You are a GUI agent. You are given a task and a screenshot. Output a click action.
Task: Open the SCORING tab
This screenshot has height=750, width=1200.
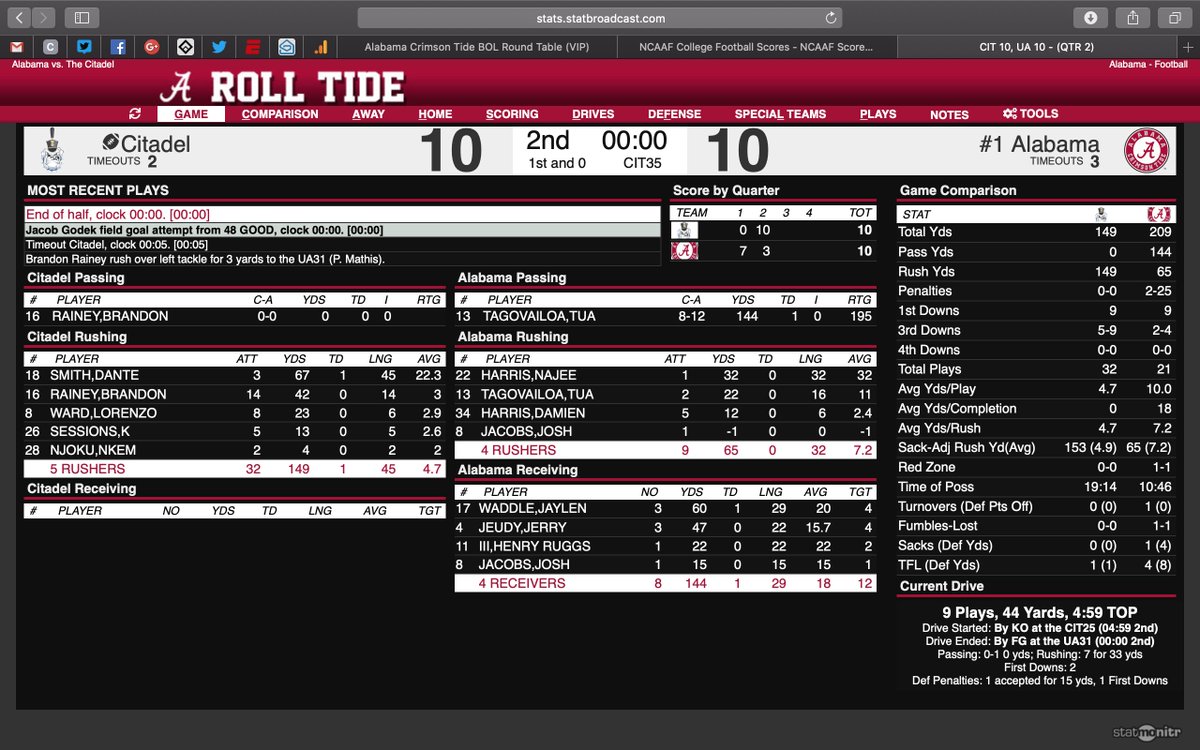[512, 114]
